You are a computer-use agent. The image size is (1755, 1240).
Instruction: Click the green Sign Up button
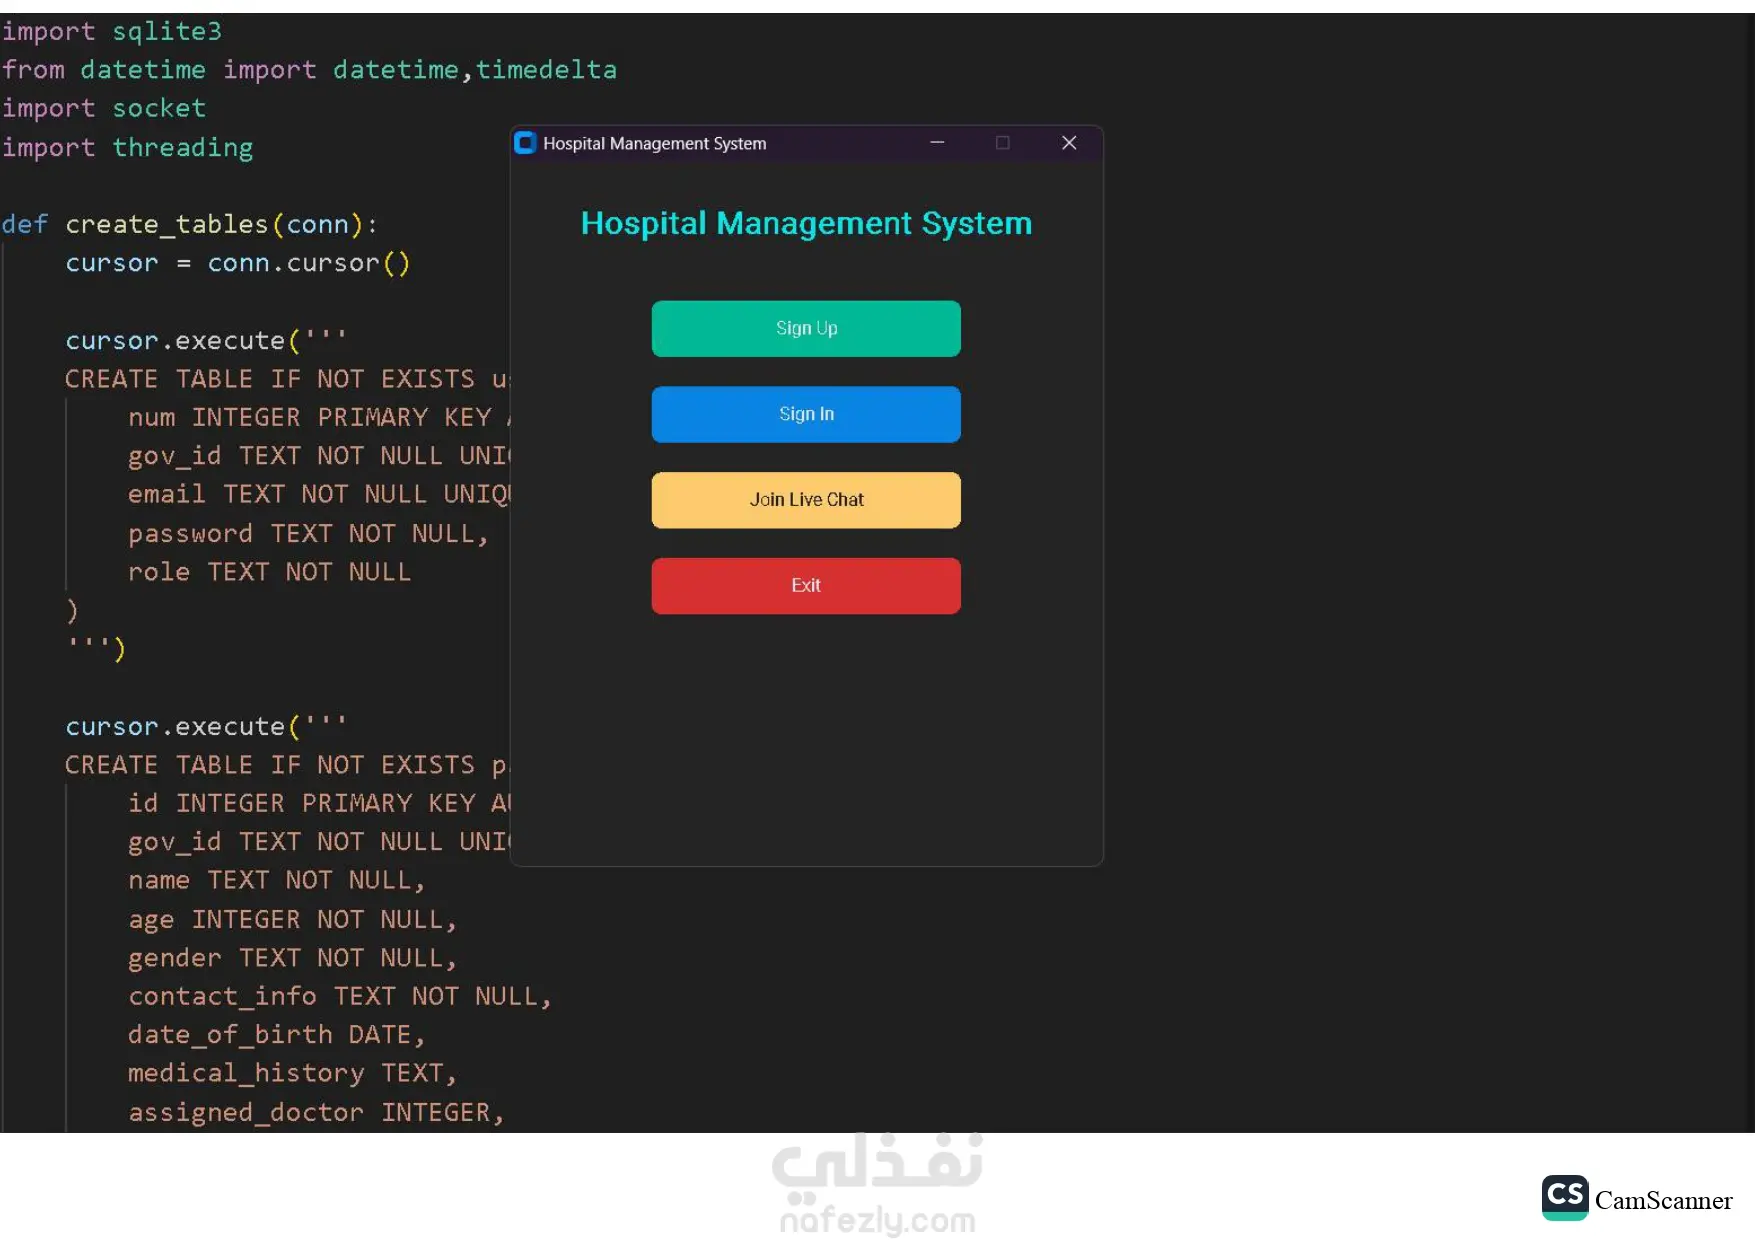[806, 328]
